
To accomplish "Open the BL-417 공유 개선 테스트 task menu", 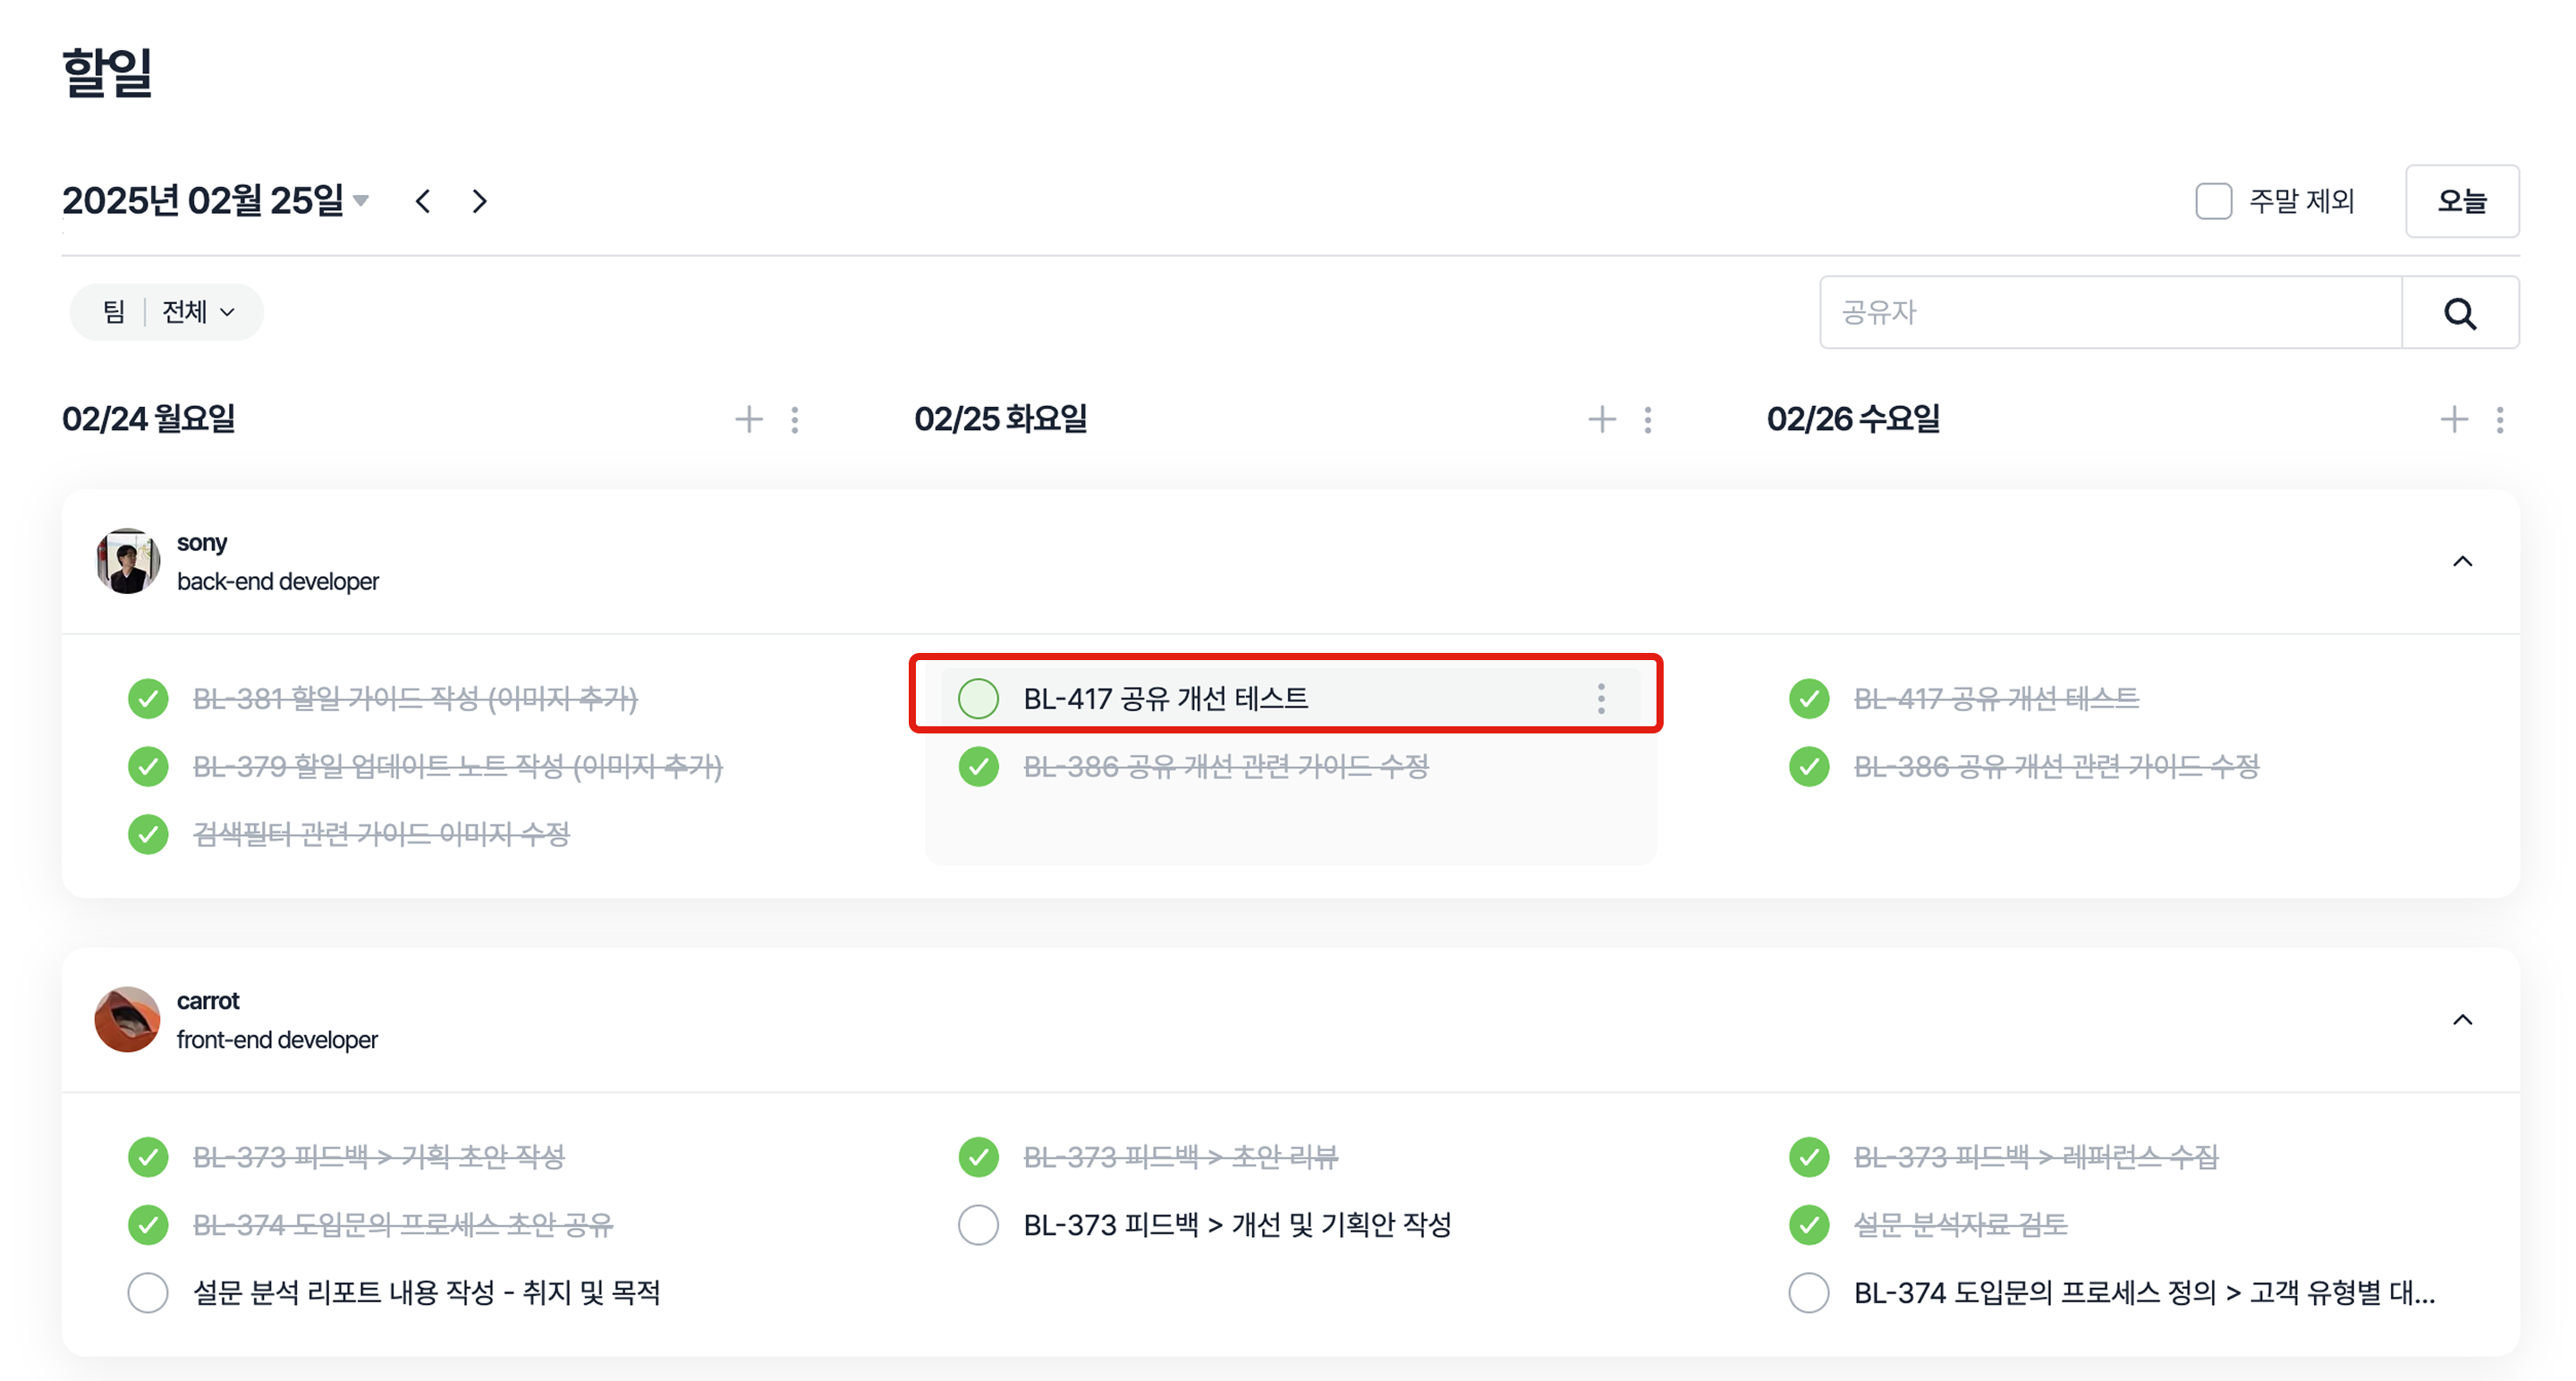I will (1601, 698).
